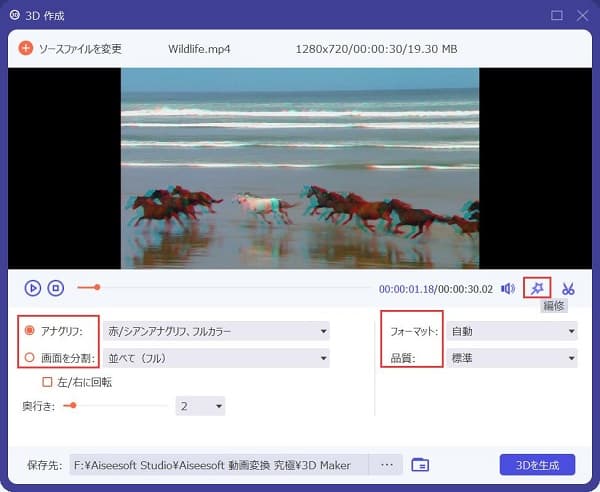Viewport: 600px width, 492px height.
Task: Open the 品質 dropdown set to 標準
Action: point(512,358)
